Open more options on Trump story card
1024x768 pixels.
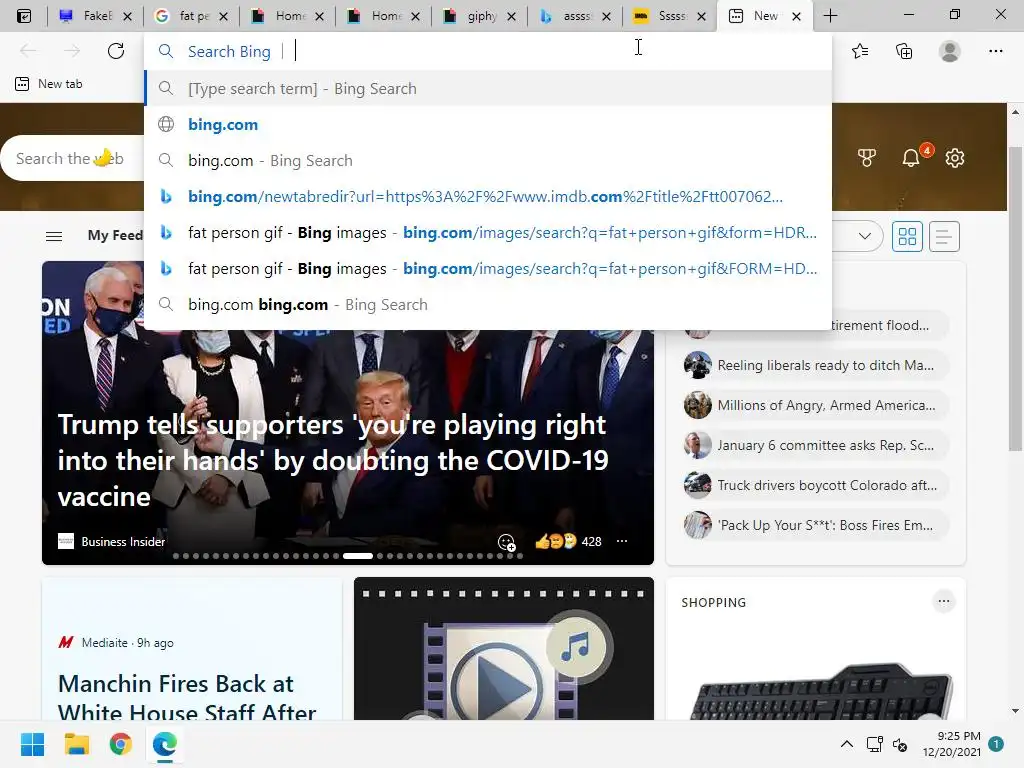tap(622, 541)
